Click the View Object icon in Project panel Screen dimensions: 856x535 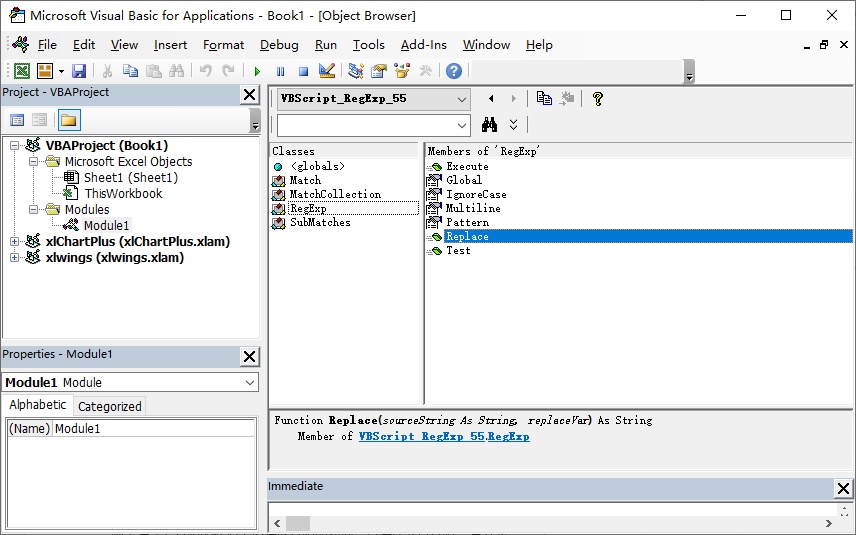coord(39,120)
